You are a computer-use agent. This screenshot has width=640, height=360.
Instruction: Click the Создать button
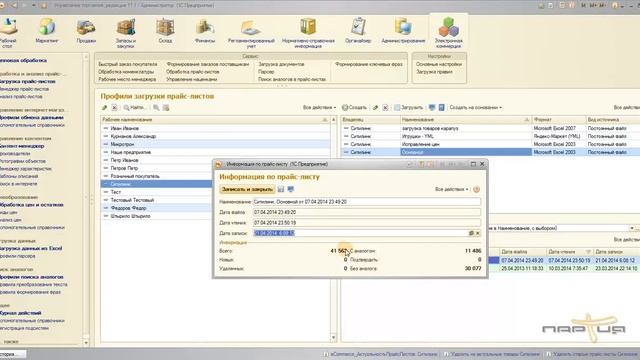click(x=354, y=107)
